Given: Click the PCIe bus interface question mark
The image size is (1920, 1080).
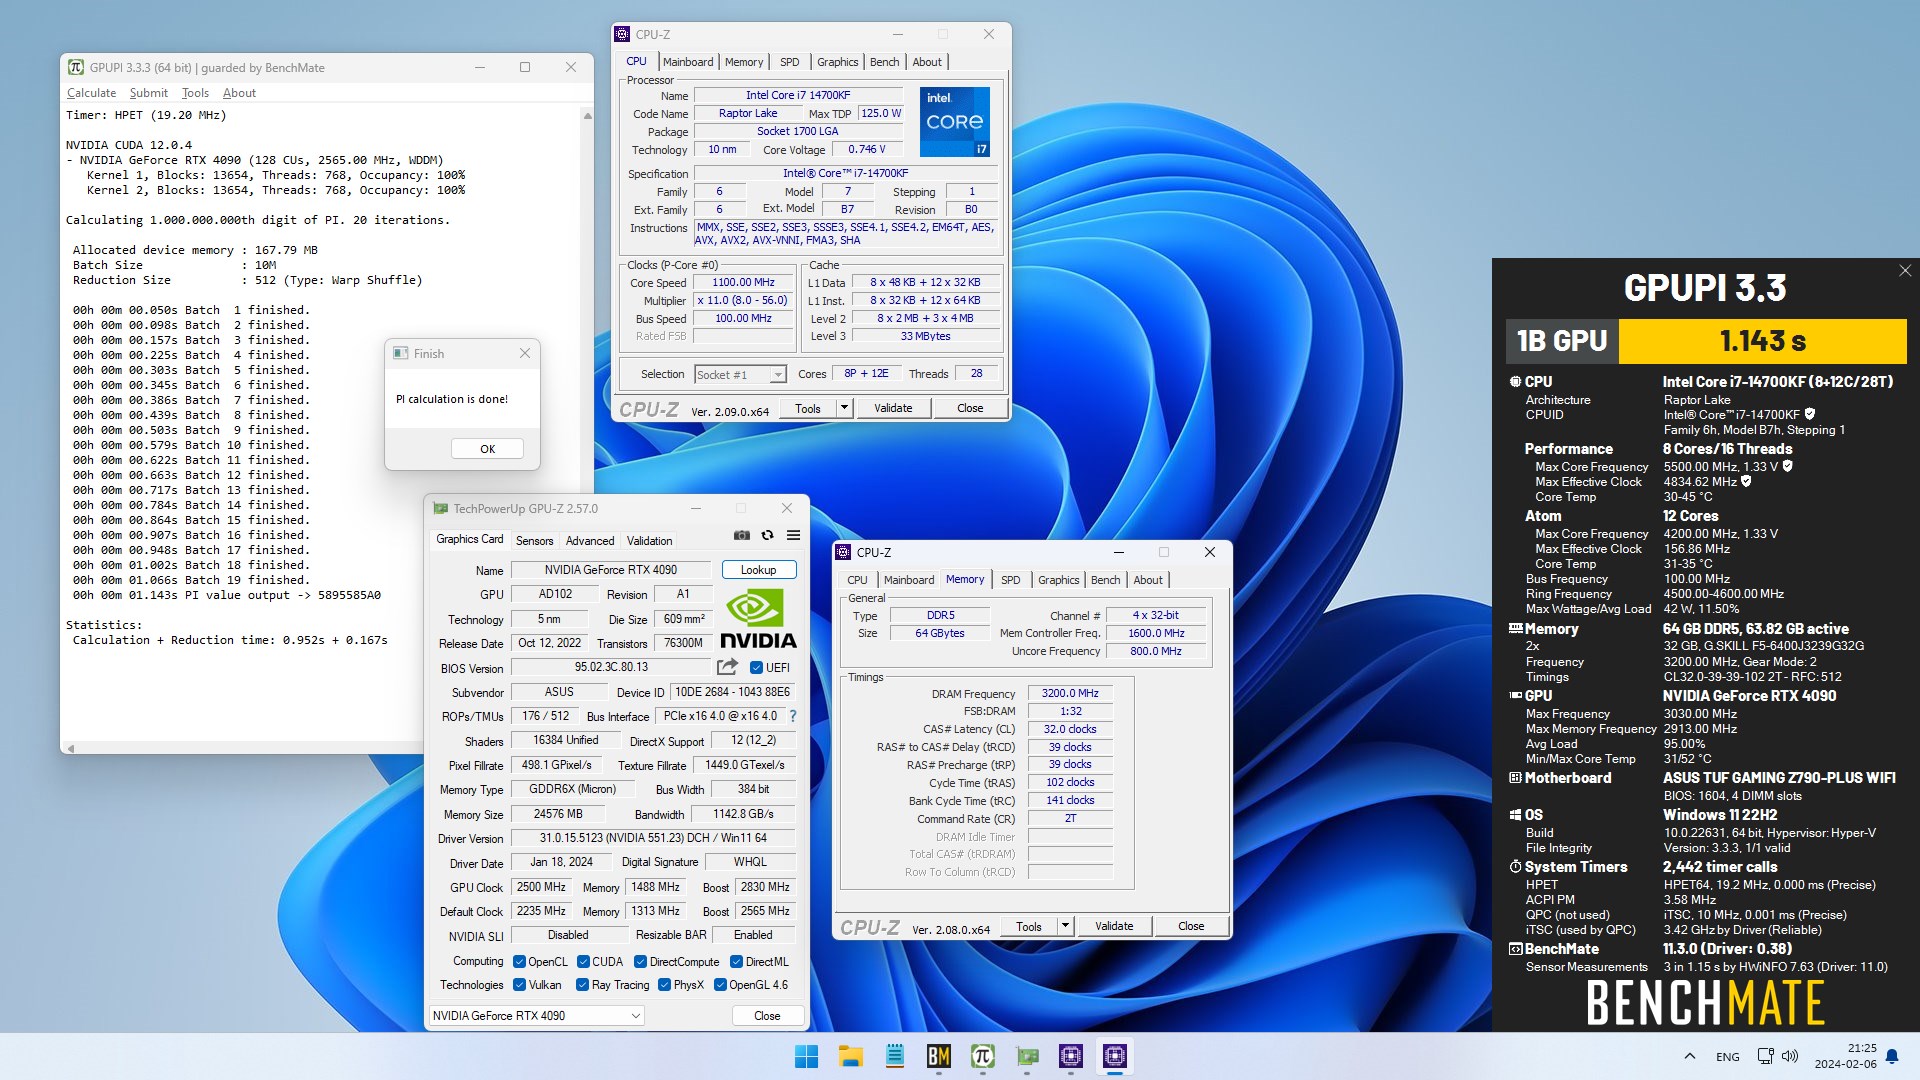Looking at the screenshot, I should 793,716.
